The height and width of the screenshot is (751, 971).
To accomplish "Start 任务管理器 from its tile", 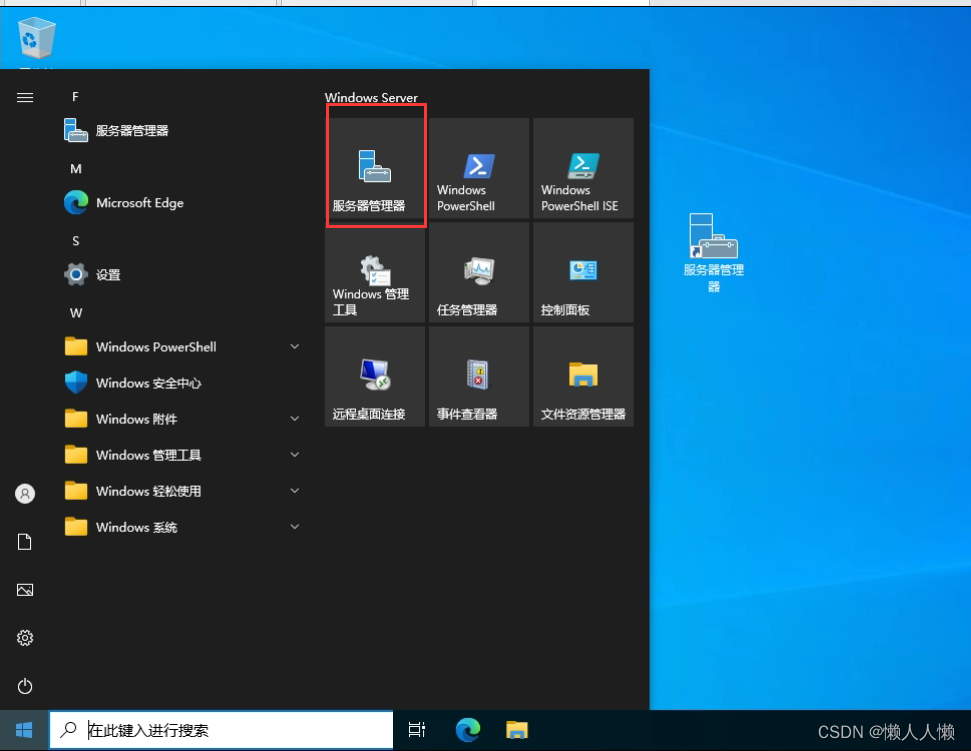I will pyautogui.click(x=478, y=272).
